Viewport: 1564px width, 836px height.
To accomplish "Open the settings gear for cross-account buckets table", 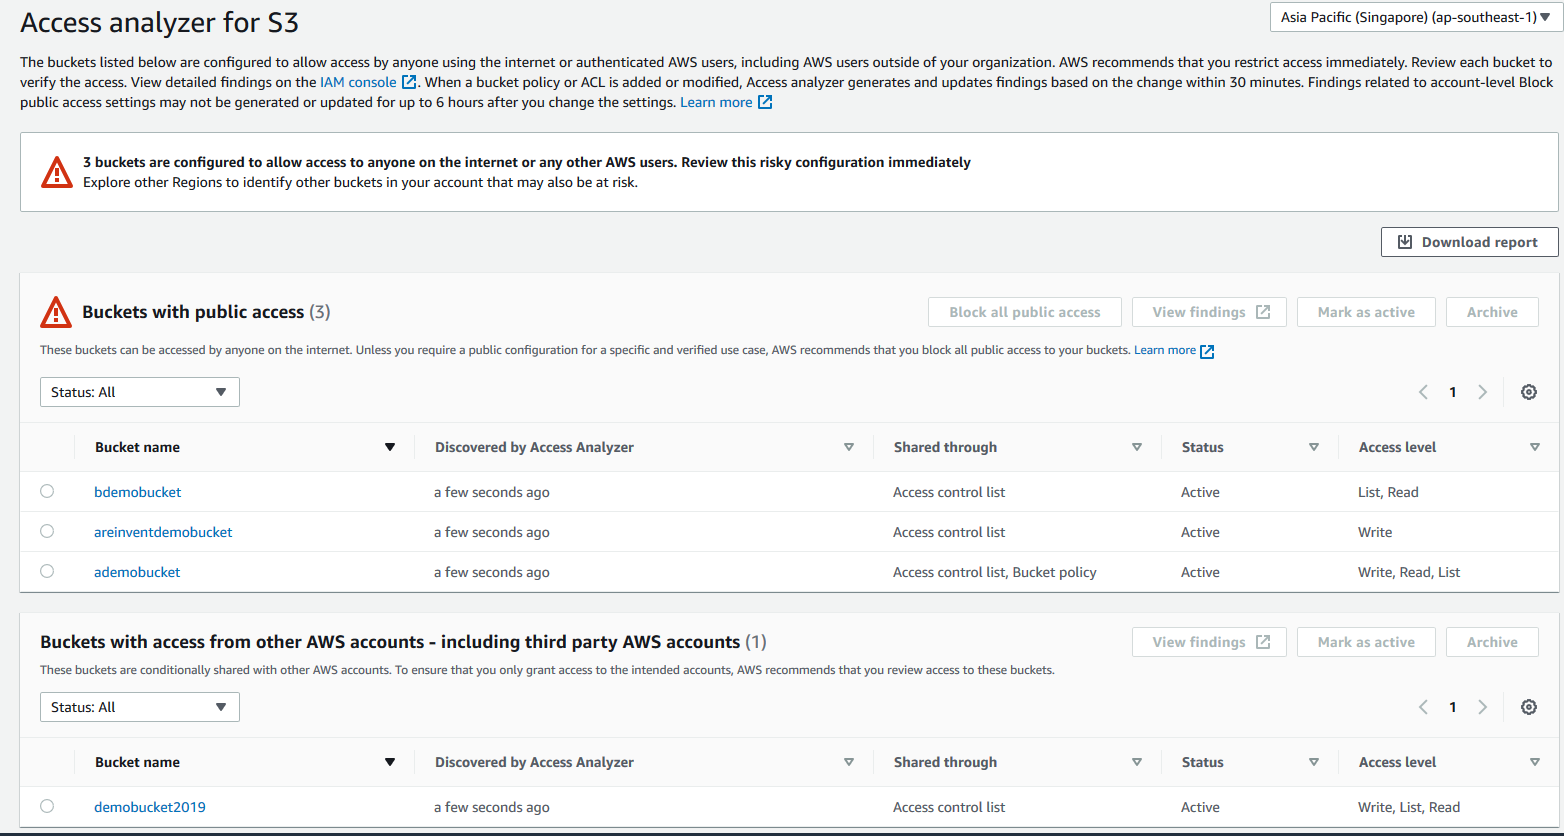I will 1528,706.
